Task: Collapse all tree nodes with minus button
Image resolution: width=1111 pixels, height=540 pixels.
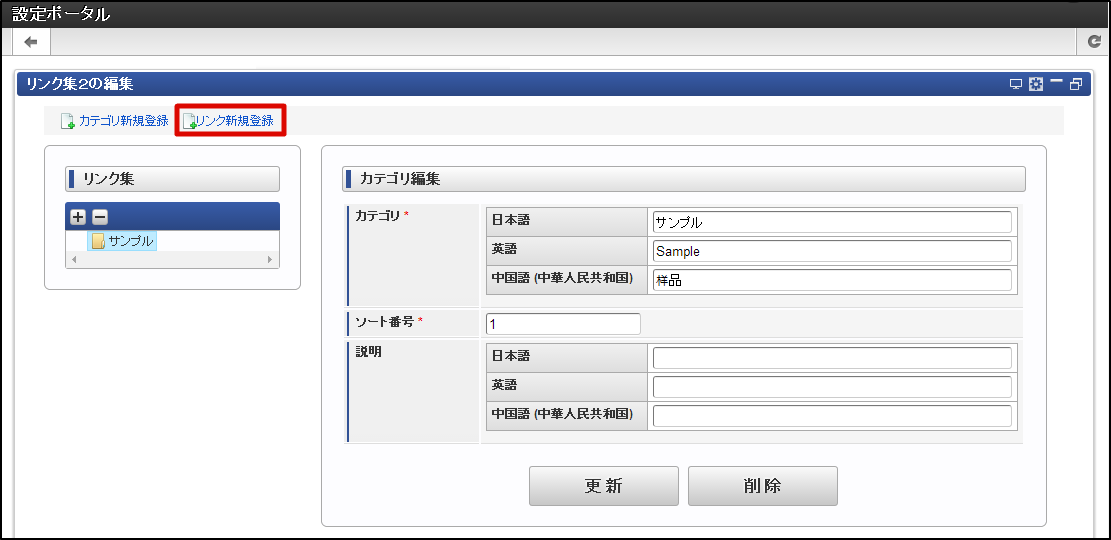Action: pos(100,217)
